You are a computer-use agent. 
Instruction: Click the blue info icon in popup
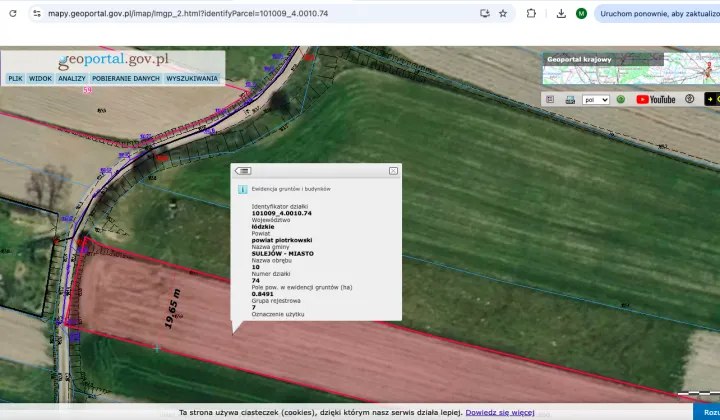(242, 189)
